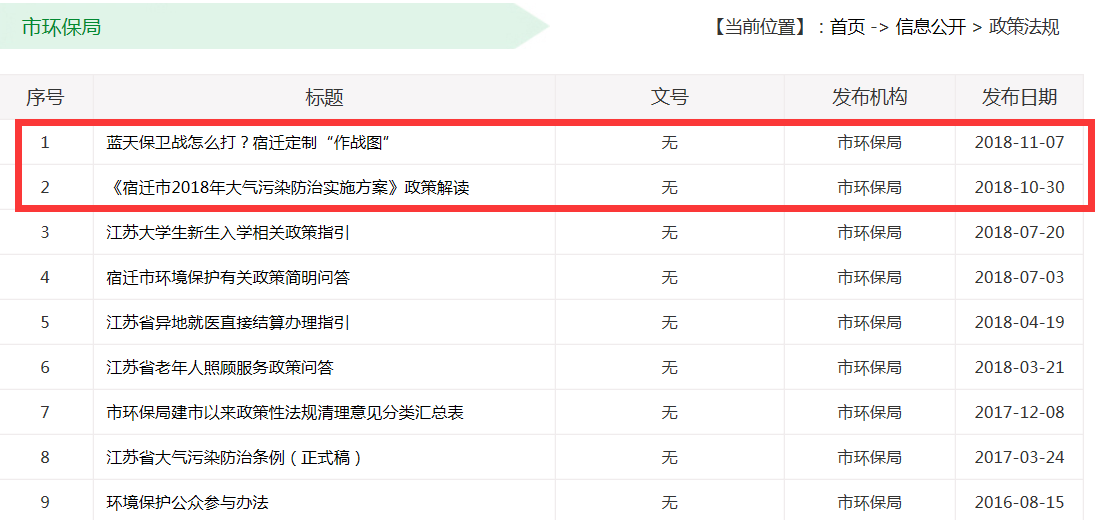Click the 市环保局 publisher cell in row 9
1113x520 pixels.
pos(870,502)
